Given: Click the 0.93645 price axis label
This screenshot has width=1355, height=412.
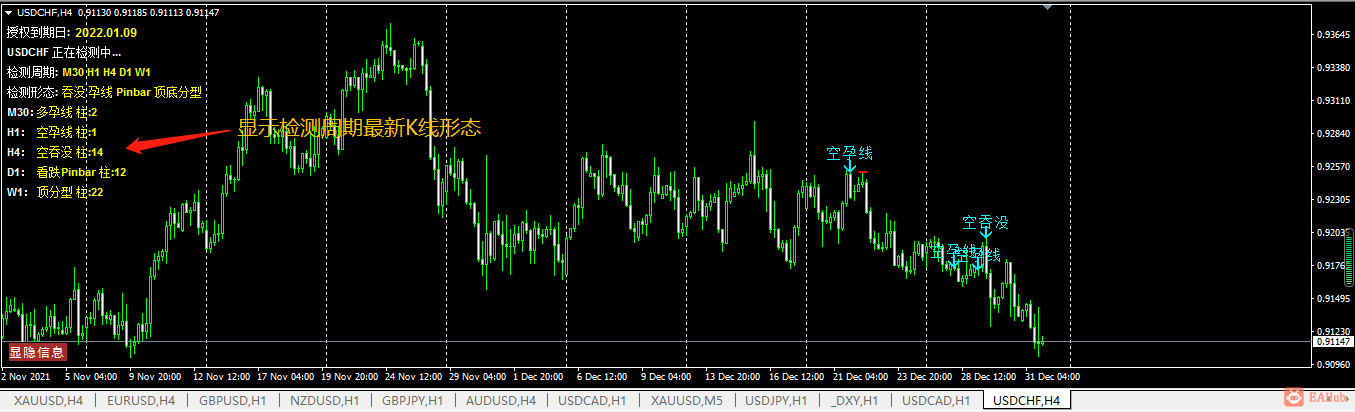Looking at the screenshot, I should [1334, 35].
